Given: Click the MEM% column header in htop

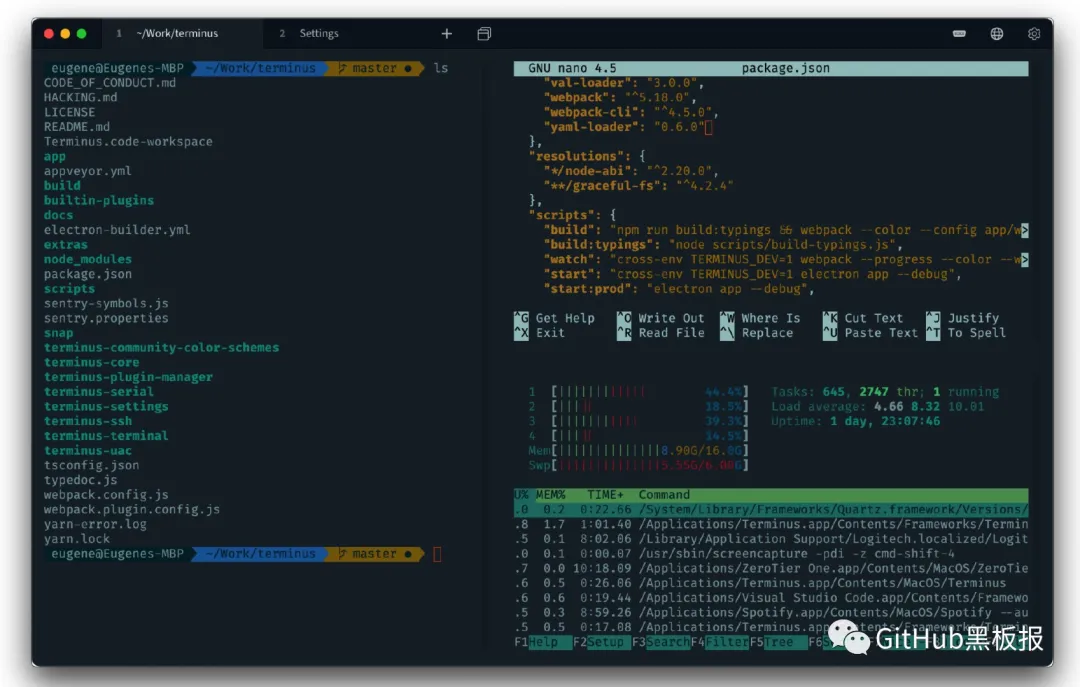Looking at the screenshot, I should point(550,495).
